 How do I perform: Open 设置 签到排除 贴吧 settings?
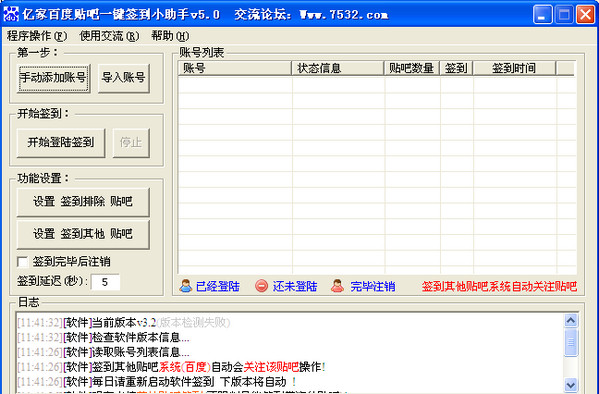83,202
